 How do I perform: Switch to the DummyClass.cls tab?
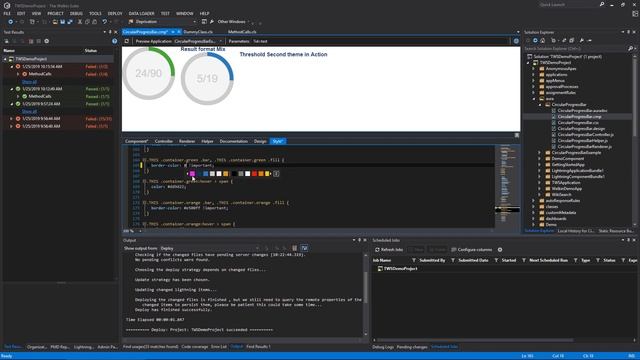coord(198,31)
